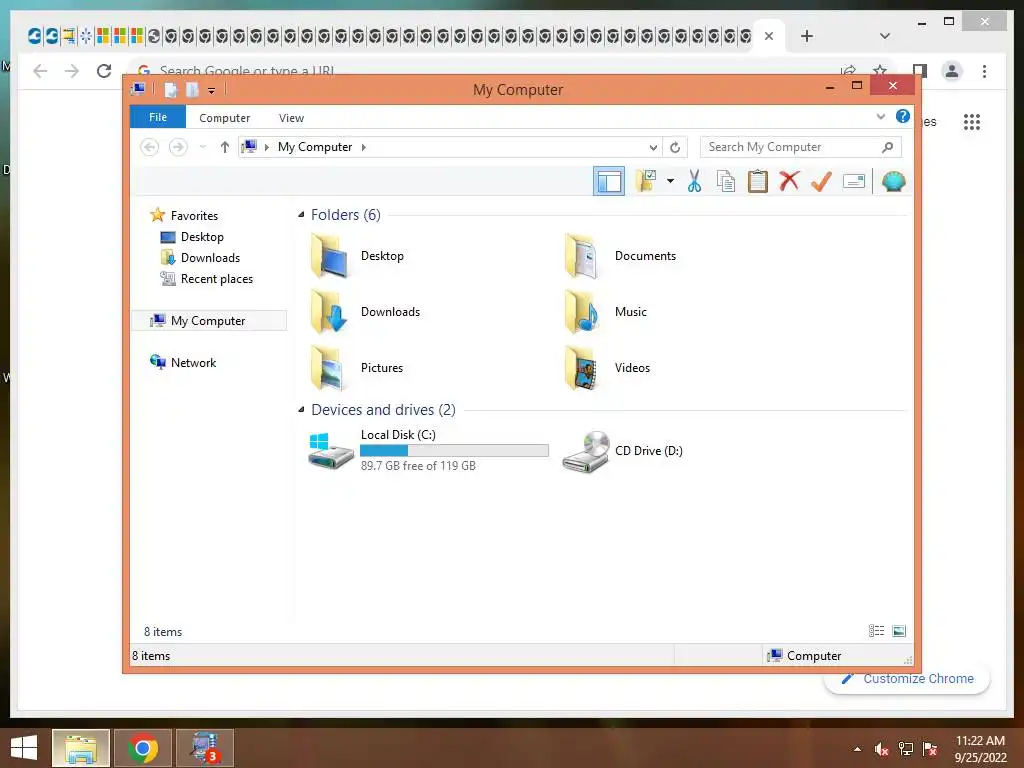The image size is (1024, 768).
Task: Click the quick access properties icon
Action: click(170, 90)
